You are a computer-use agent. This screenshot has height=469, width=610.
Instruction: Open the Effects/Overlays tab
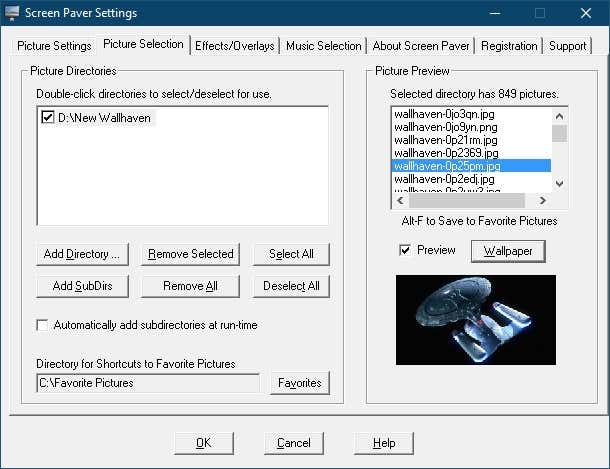click(x=236, y=46)
